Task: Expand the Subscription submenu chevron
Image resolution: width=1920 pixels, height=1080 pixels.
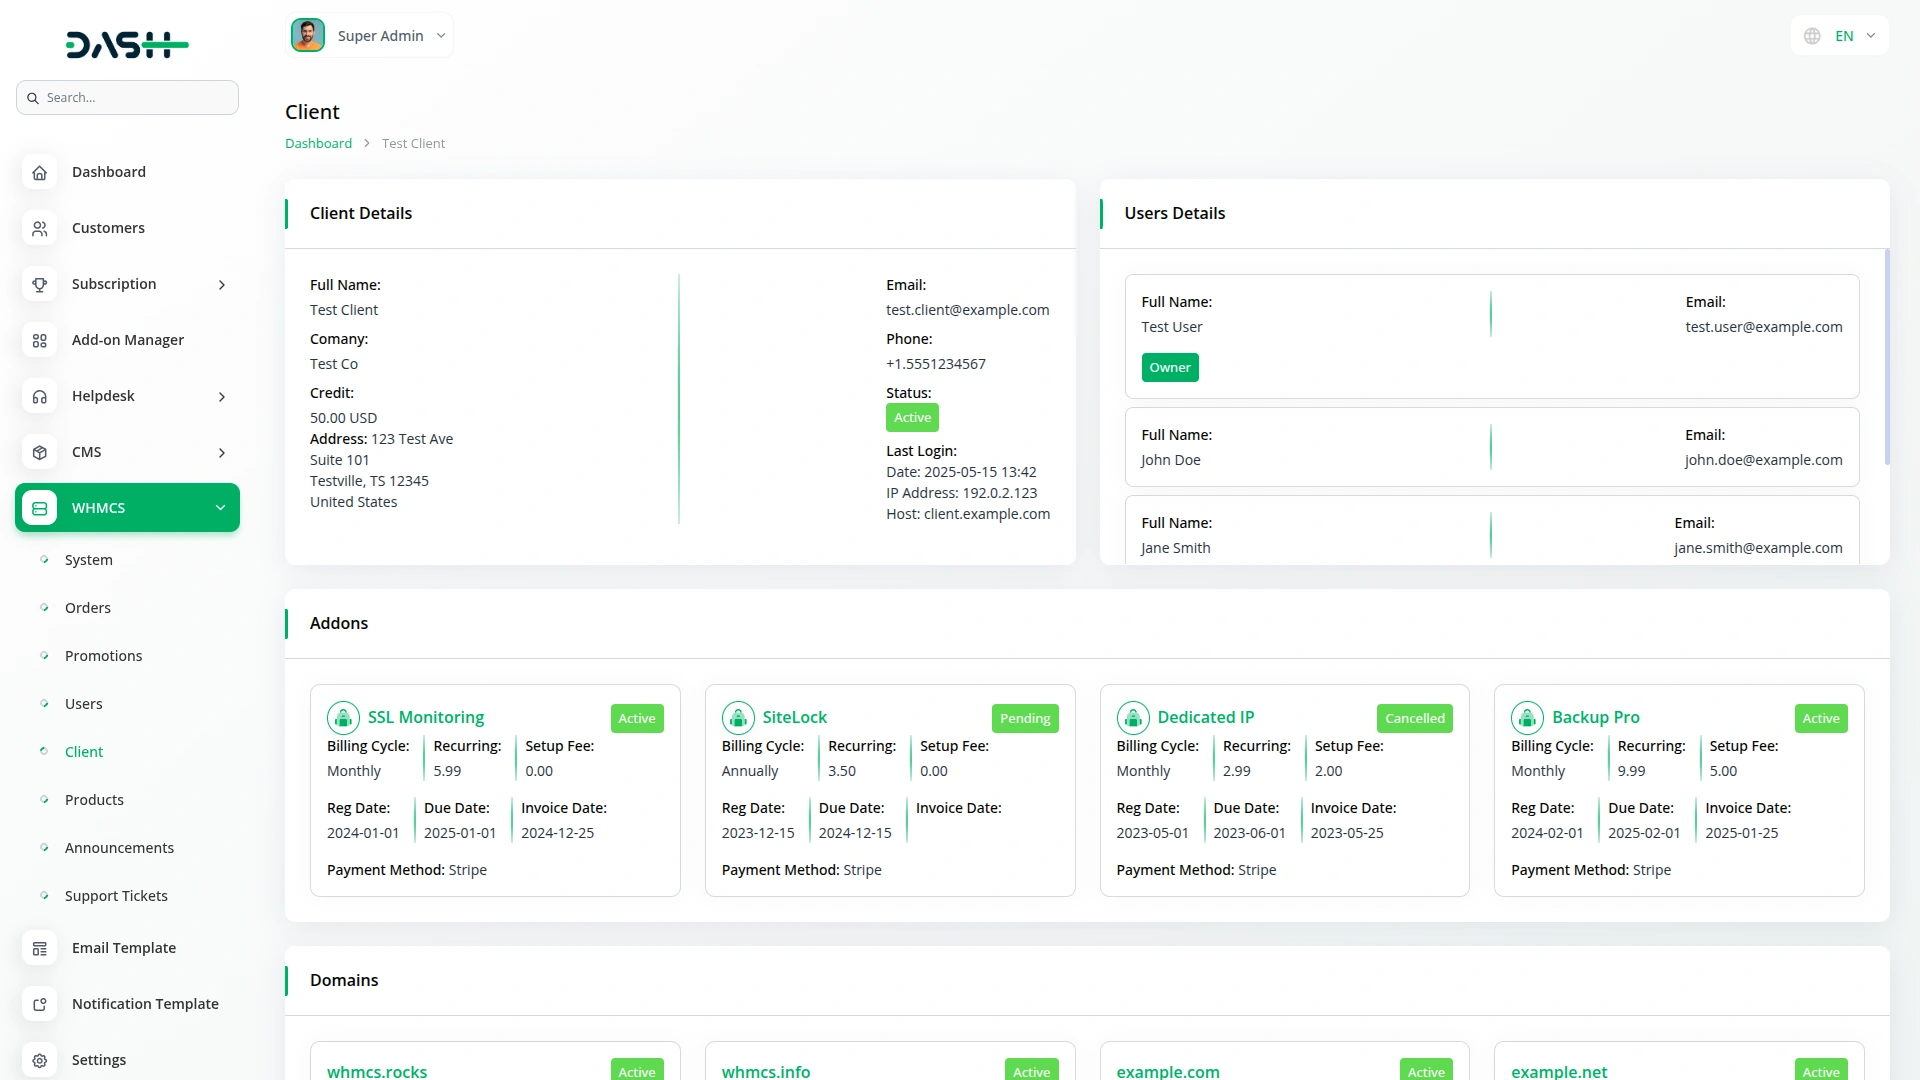Action: point(222,285)
